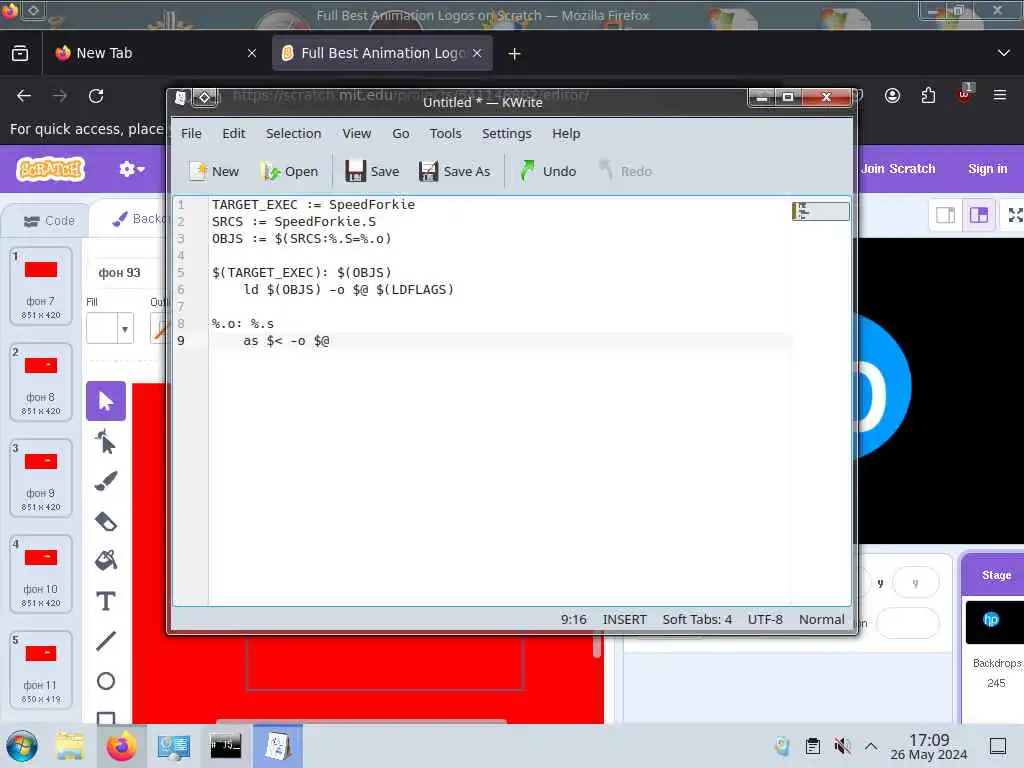
Task: Open the View menu in KWrite
Action: (357, 133)
